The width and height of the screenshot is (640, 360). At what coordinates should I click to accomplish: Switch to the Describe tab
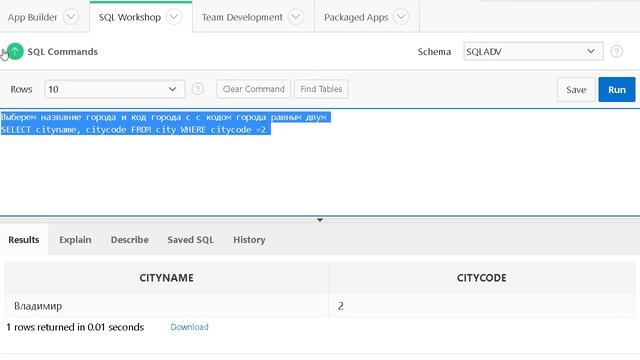130,240
